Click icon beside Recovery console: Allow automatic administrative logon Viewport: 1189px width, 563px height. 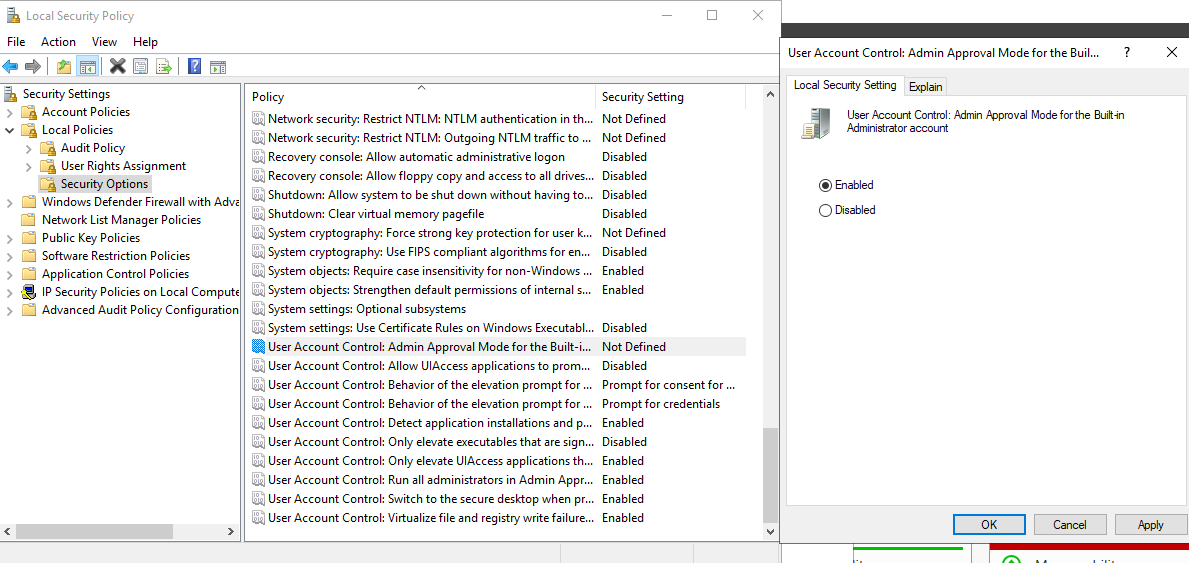click(259, 157)
